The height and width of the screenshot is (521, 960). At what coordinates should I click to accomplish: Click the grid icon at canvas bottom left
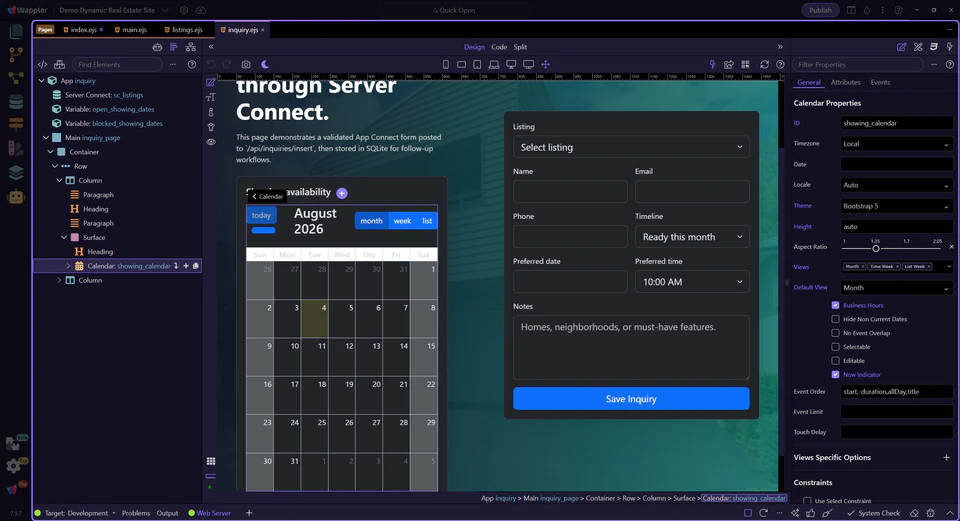tap(211, 461)
